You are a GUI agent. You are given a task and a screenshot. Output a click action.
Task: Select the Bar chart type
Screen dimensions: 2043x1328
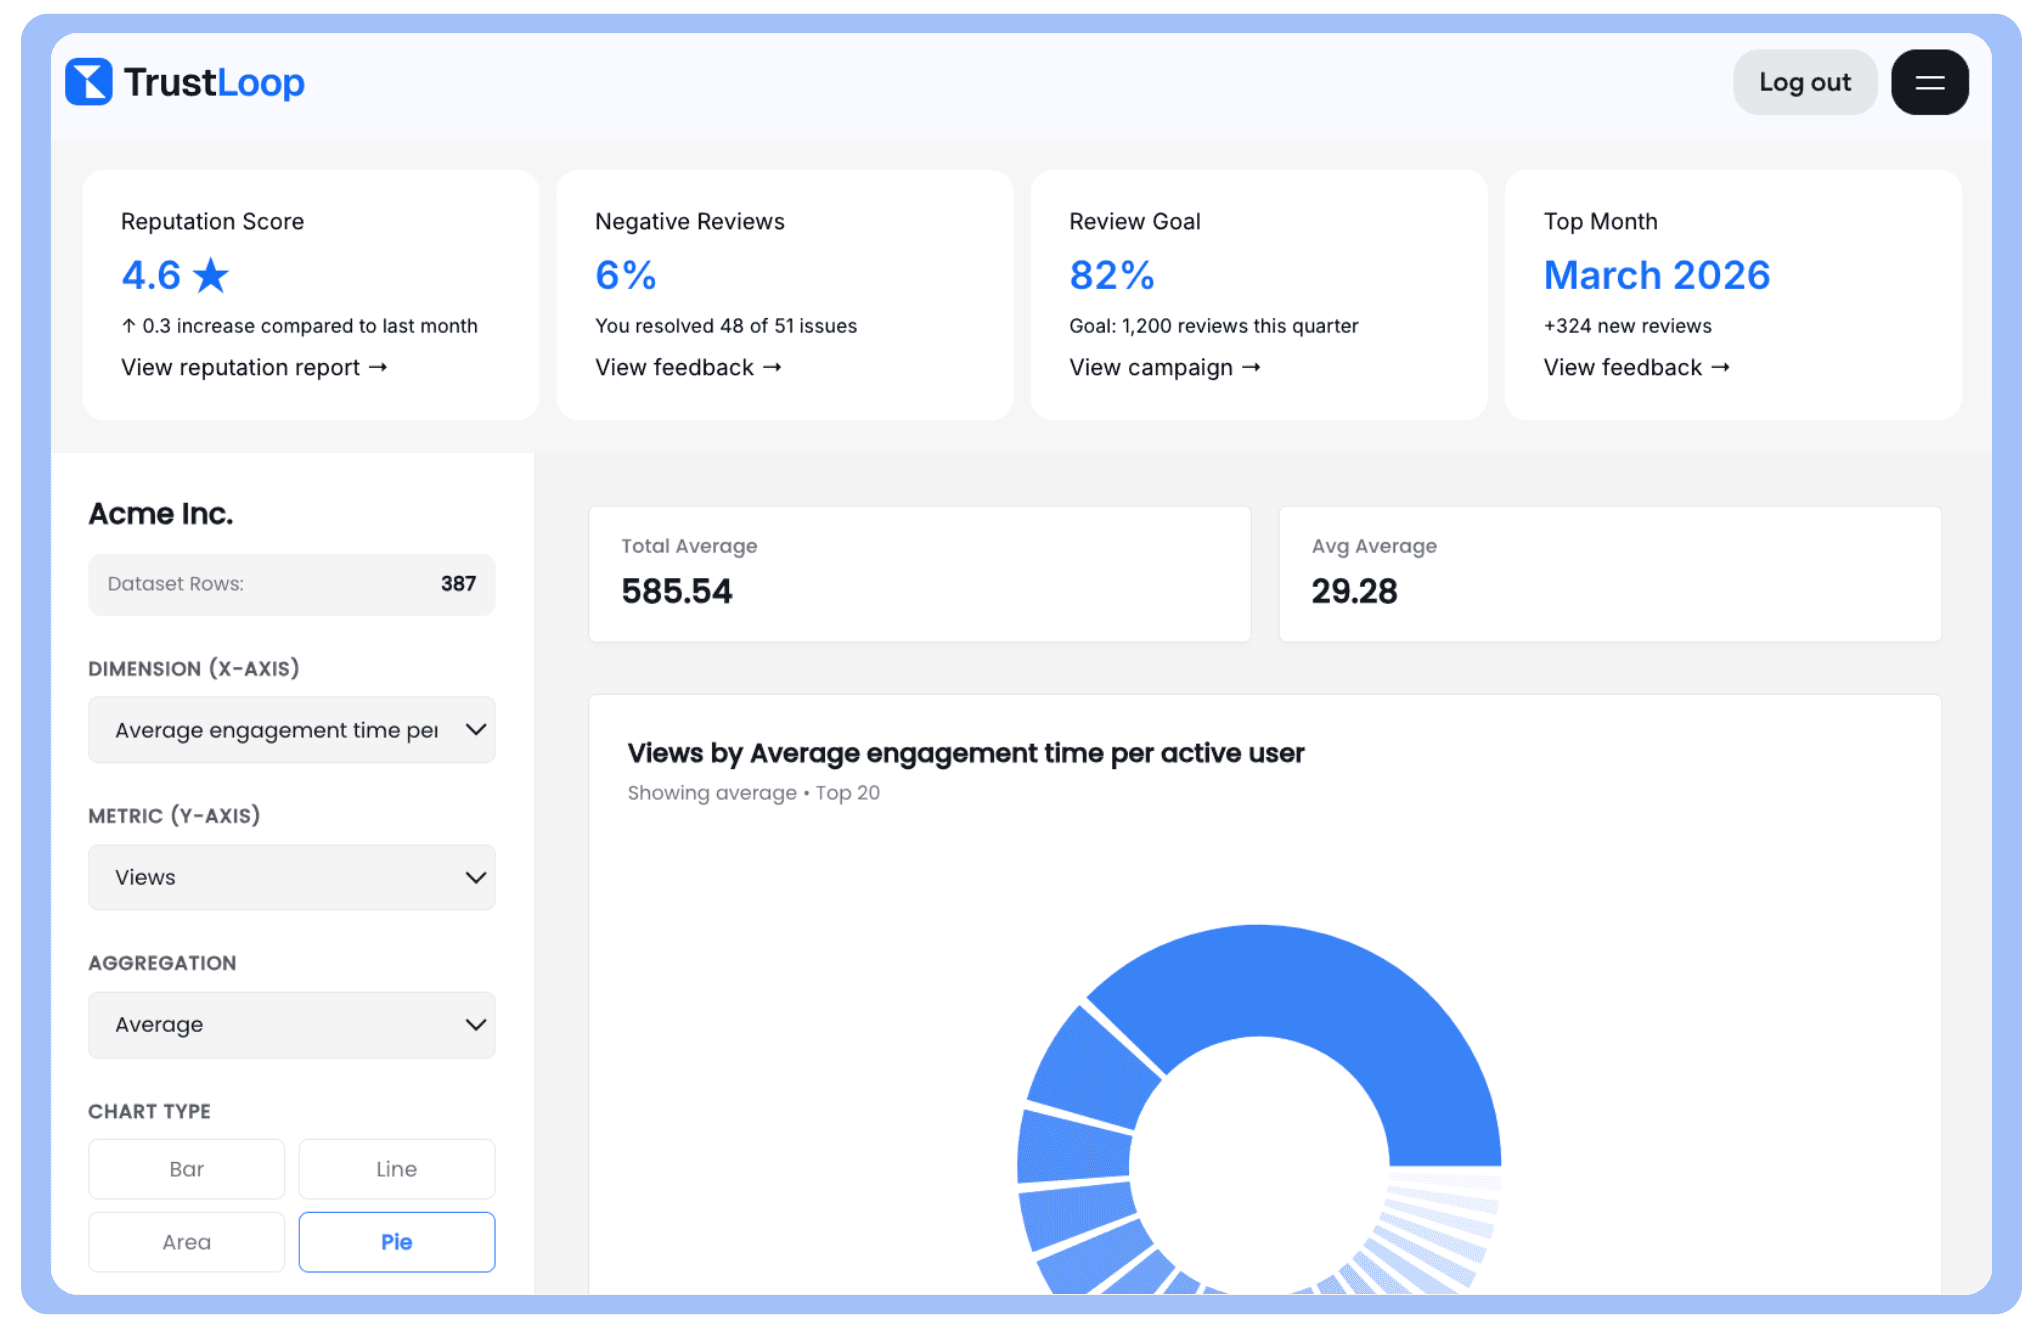186,1168
